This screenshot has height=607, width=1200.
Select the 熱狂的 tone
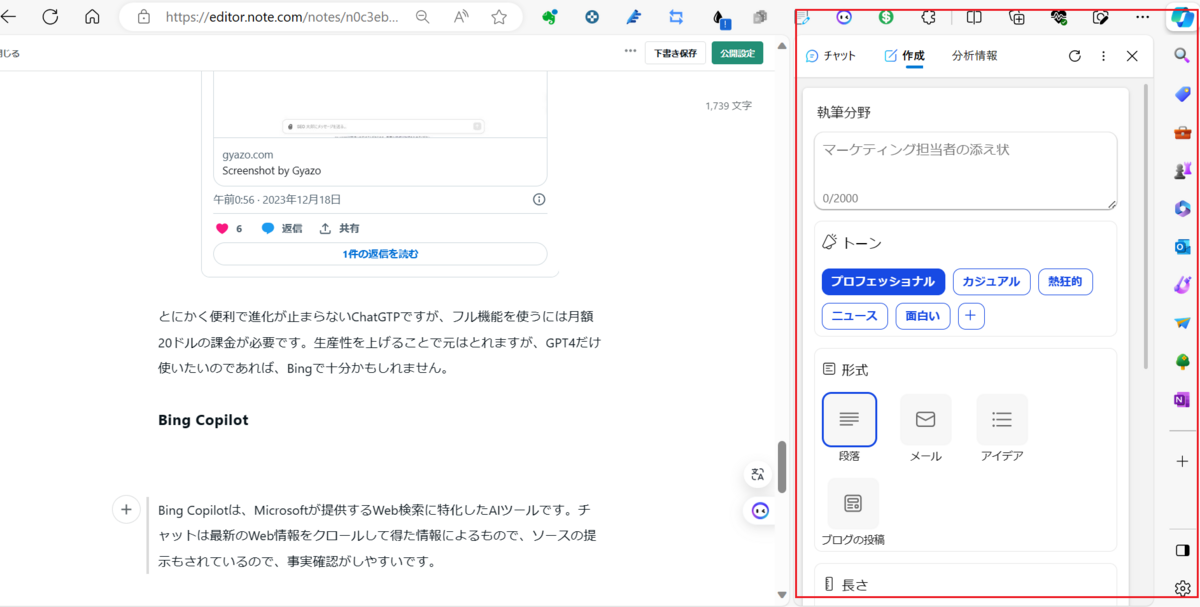(x=1065, y=282)
